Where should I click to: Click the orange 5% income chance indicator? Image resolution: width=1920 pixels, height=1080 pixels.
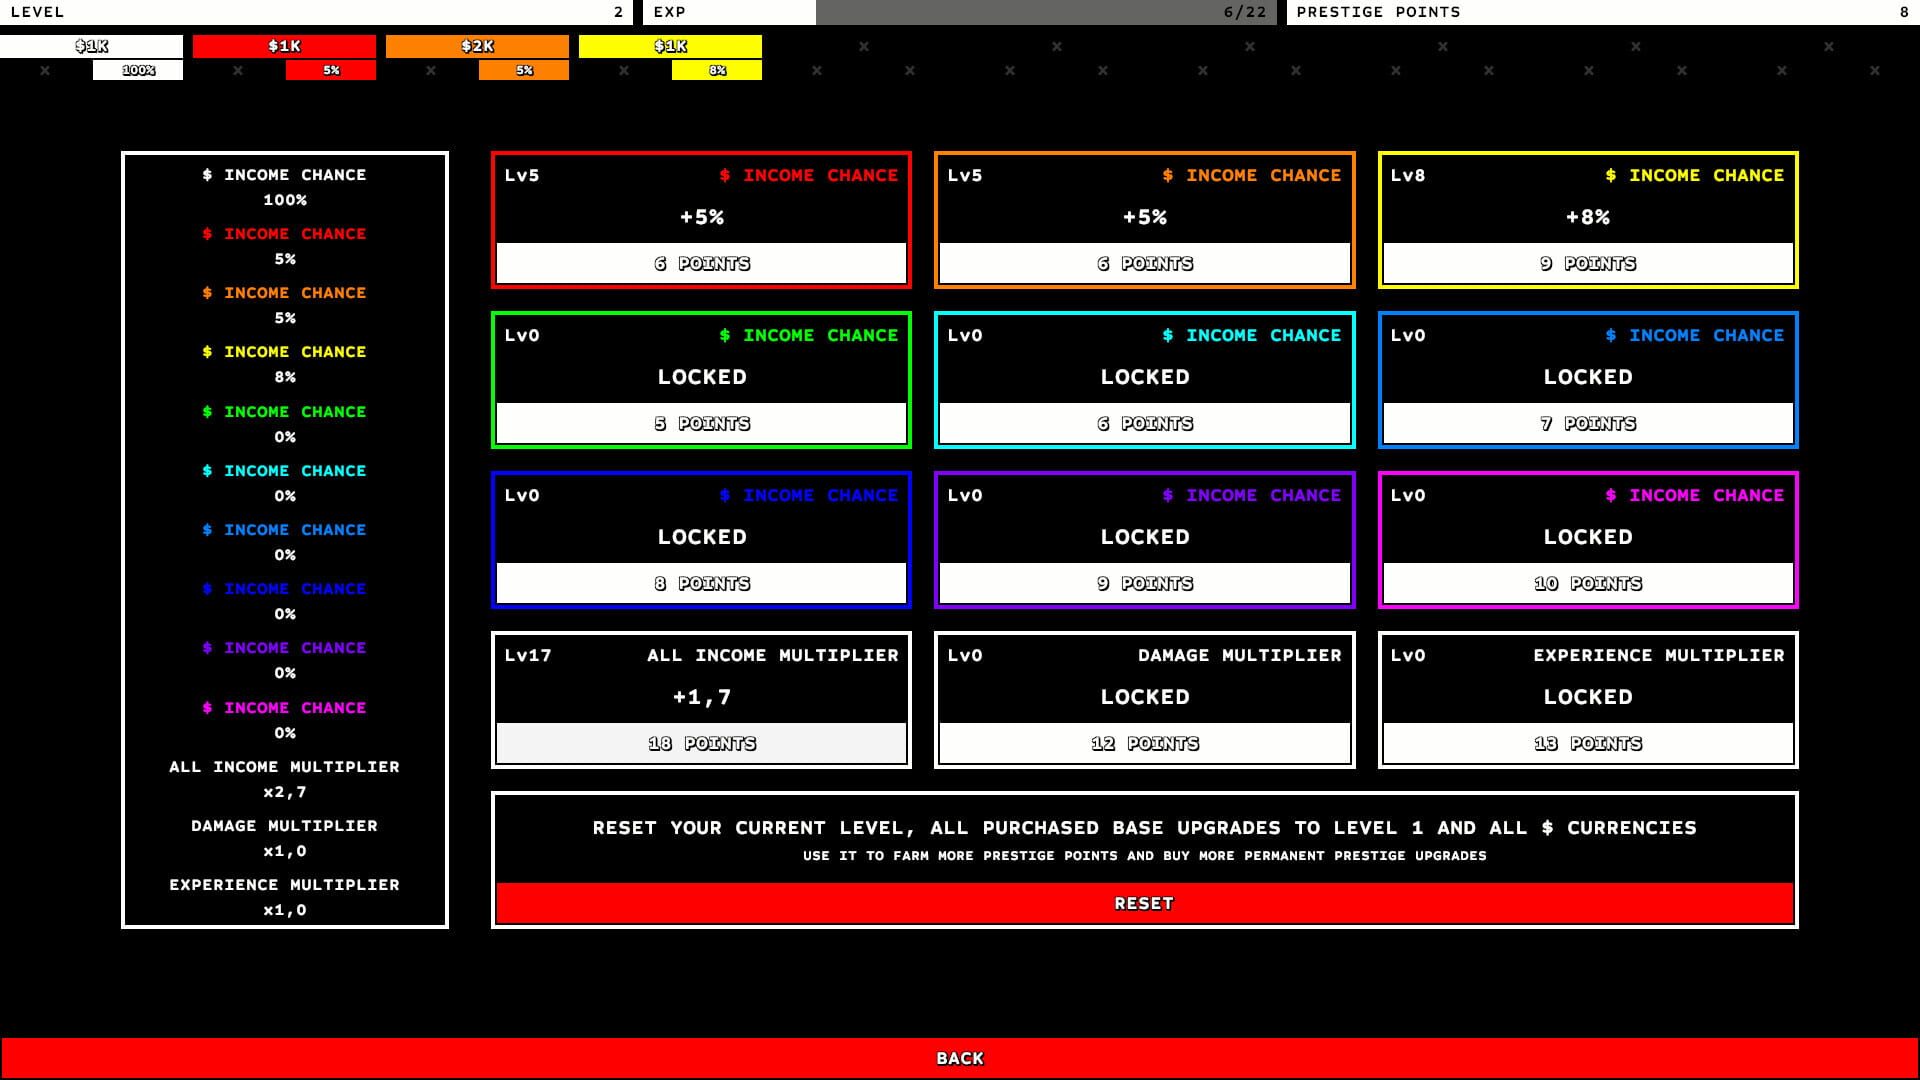(x=524, y=70)
